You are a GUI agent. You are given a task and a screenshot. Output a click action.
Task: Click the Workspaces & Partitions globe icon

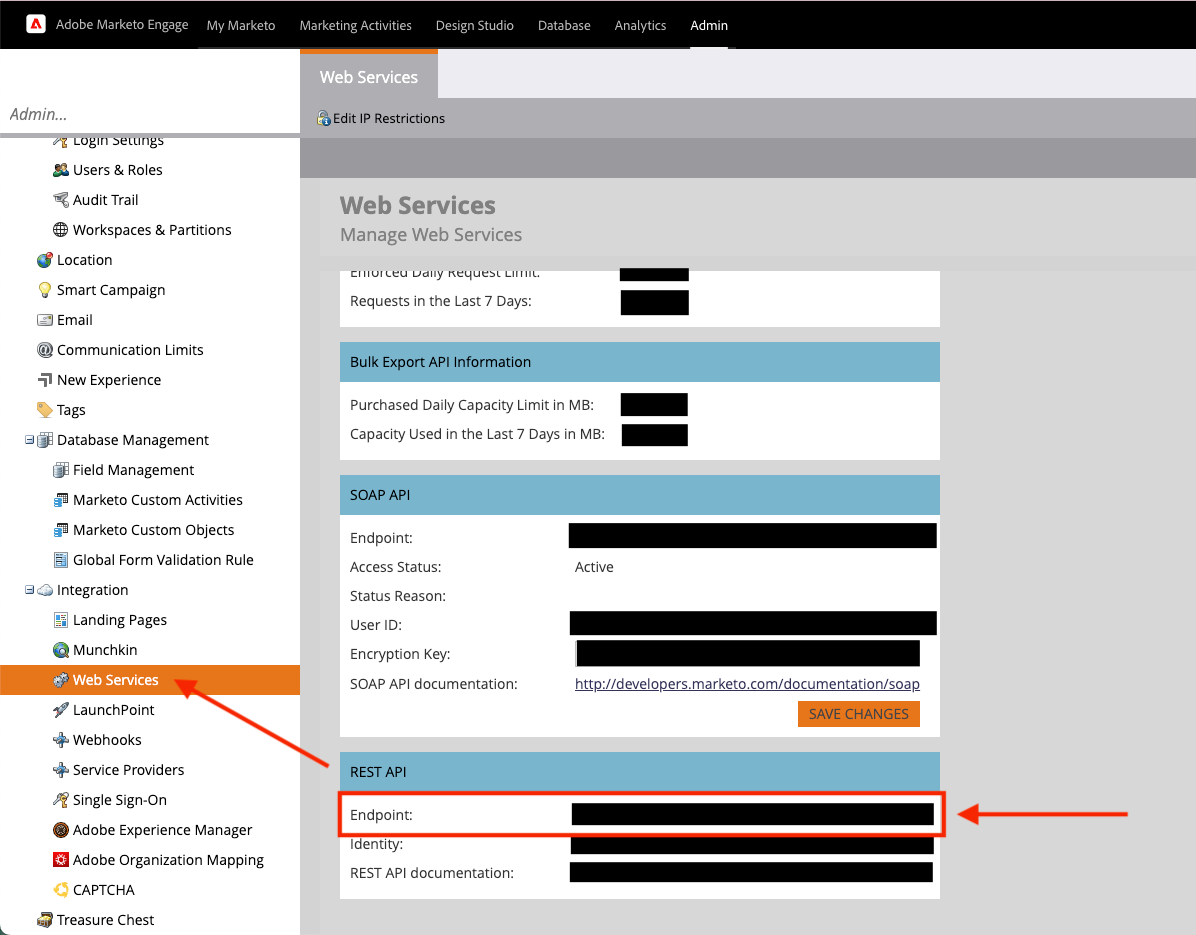[61, 230]
